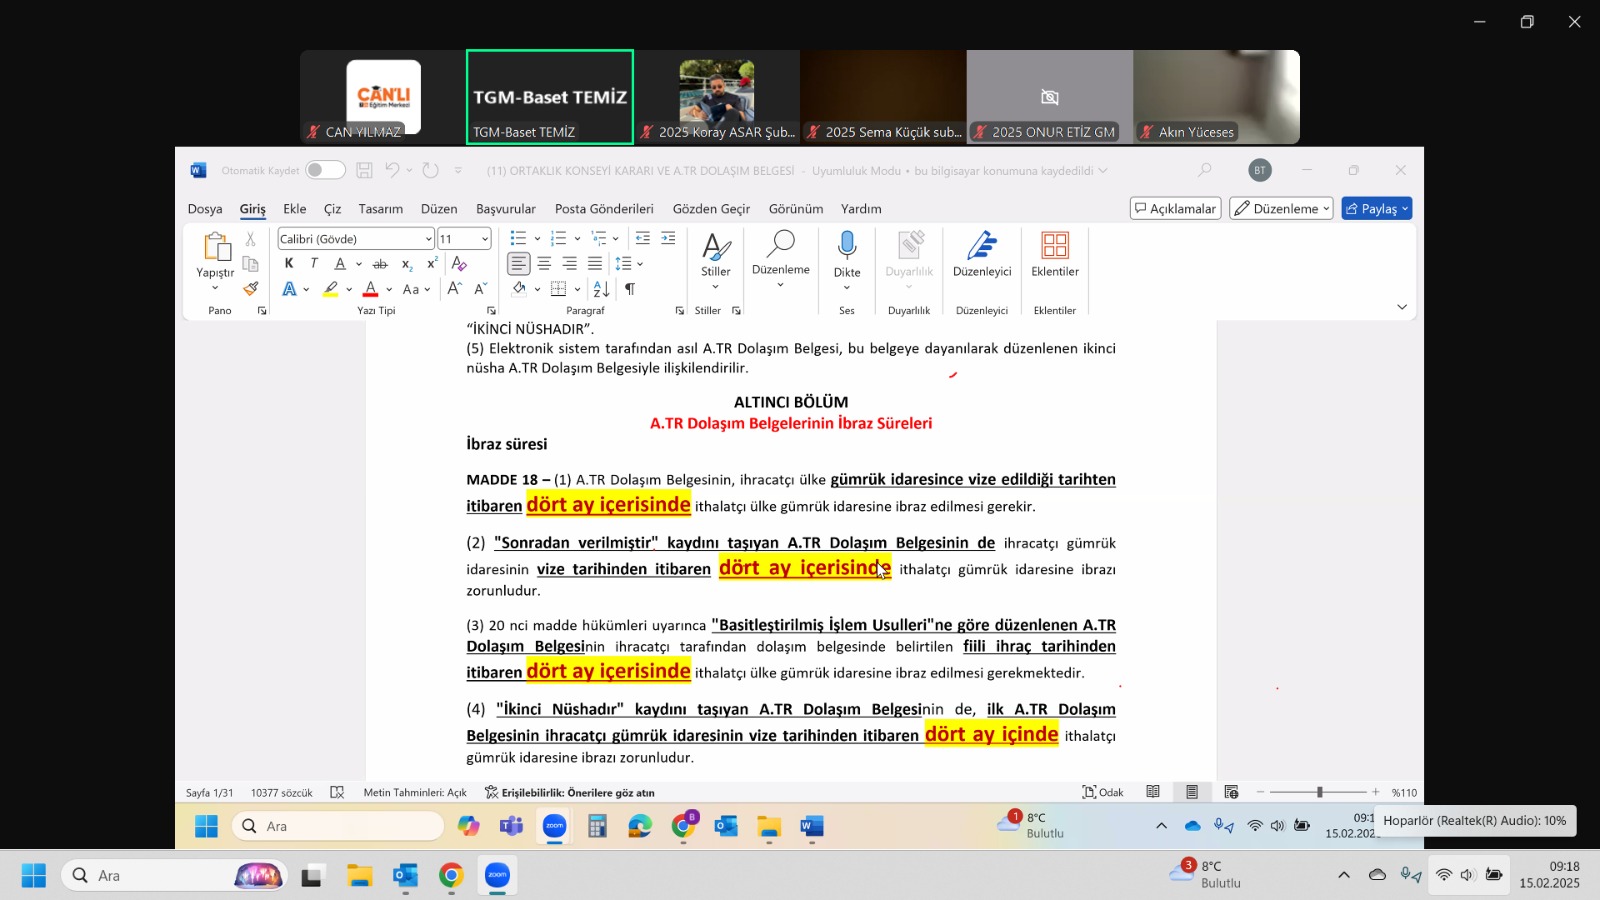Switch to the Ekle ribbon tab

pos(294,209)
